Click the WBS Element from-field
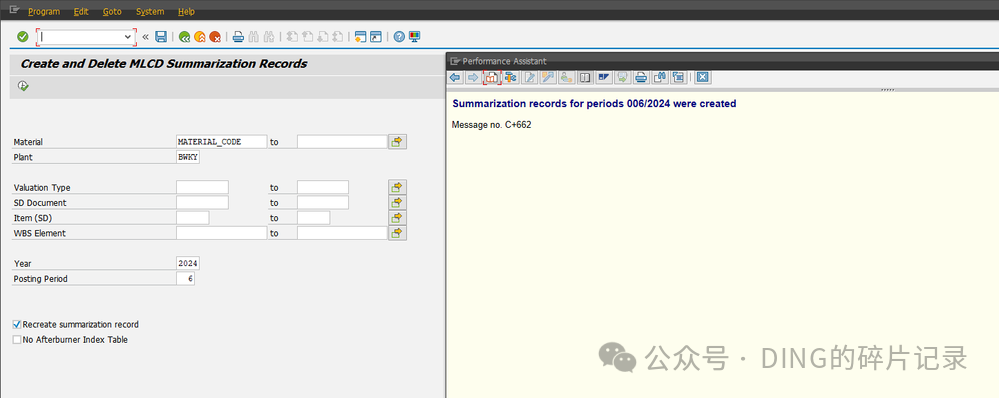Viewport: 999px width, 398px height. tap(221, 233)
